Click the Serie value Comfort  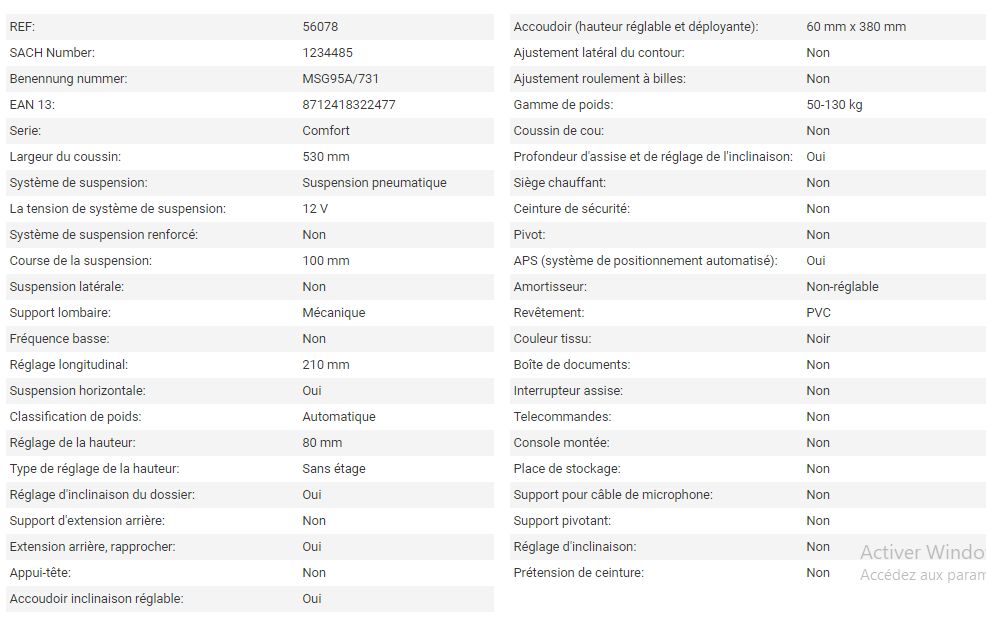[326, 131]
